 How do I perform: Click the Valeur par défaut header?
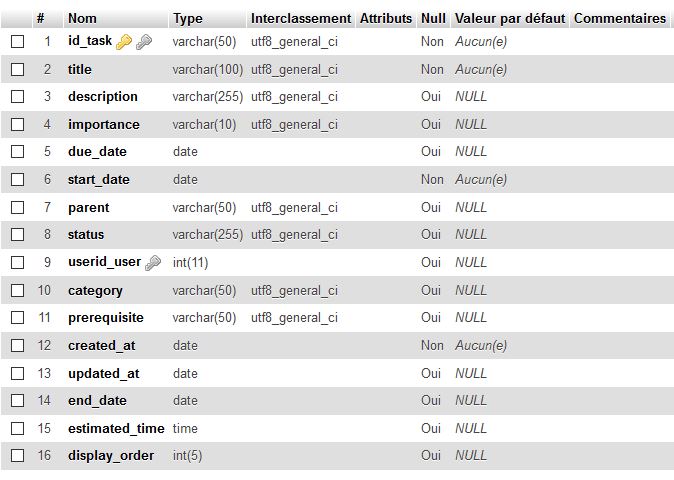[510, 18]
